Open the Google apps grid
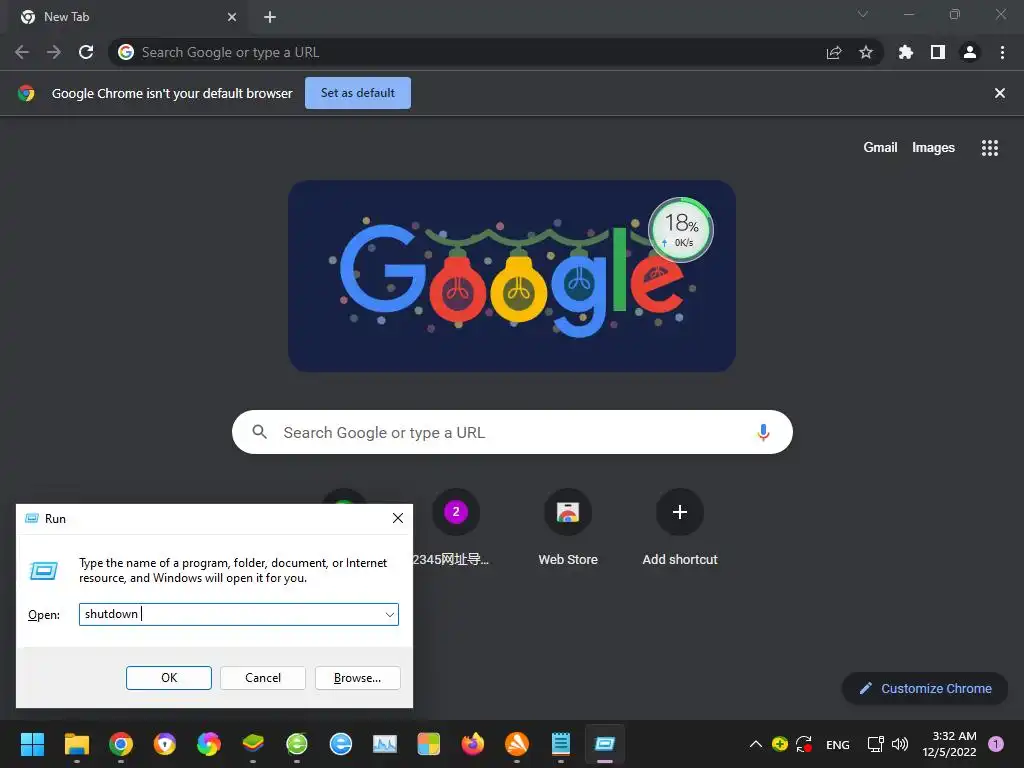The width and height of the screenshot is (1024, 768). (990, 148)
